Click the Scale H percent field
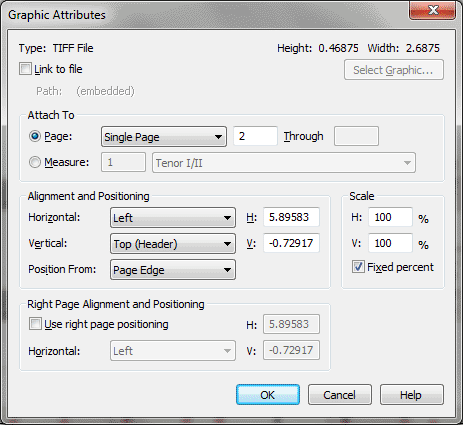Viewport: 463px width, 425px height. click(390, 217)
